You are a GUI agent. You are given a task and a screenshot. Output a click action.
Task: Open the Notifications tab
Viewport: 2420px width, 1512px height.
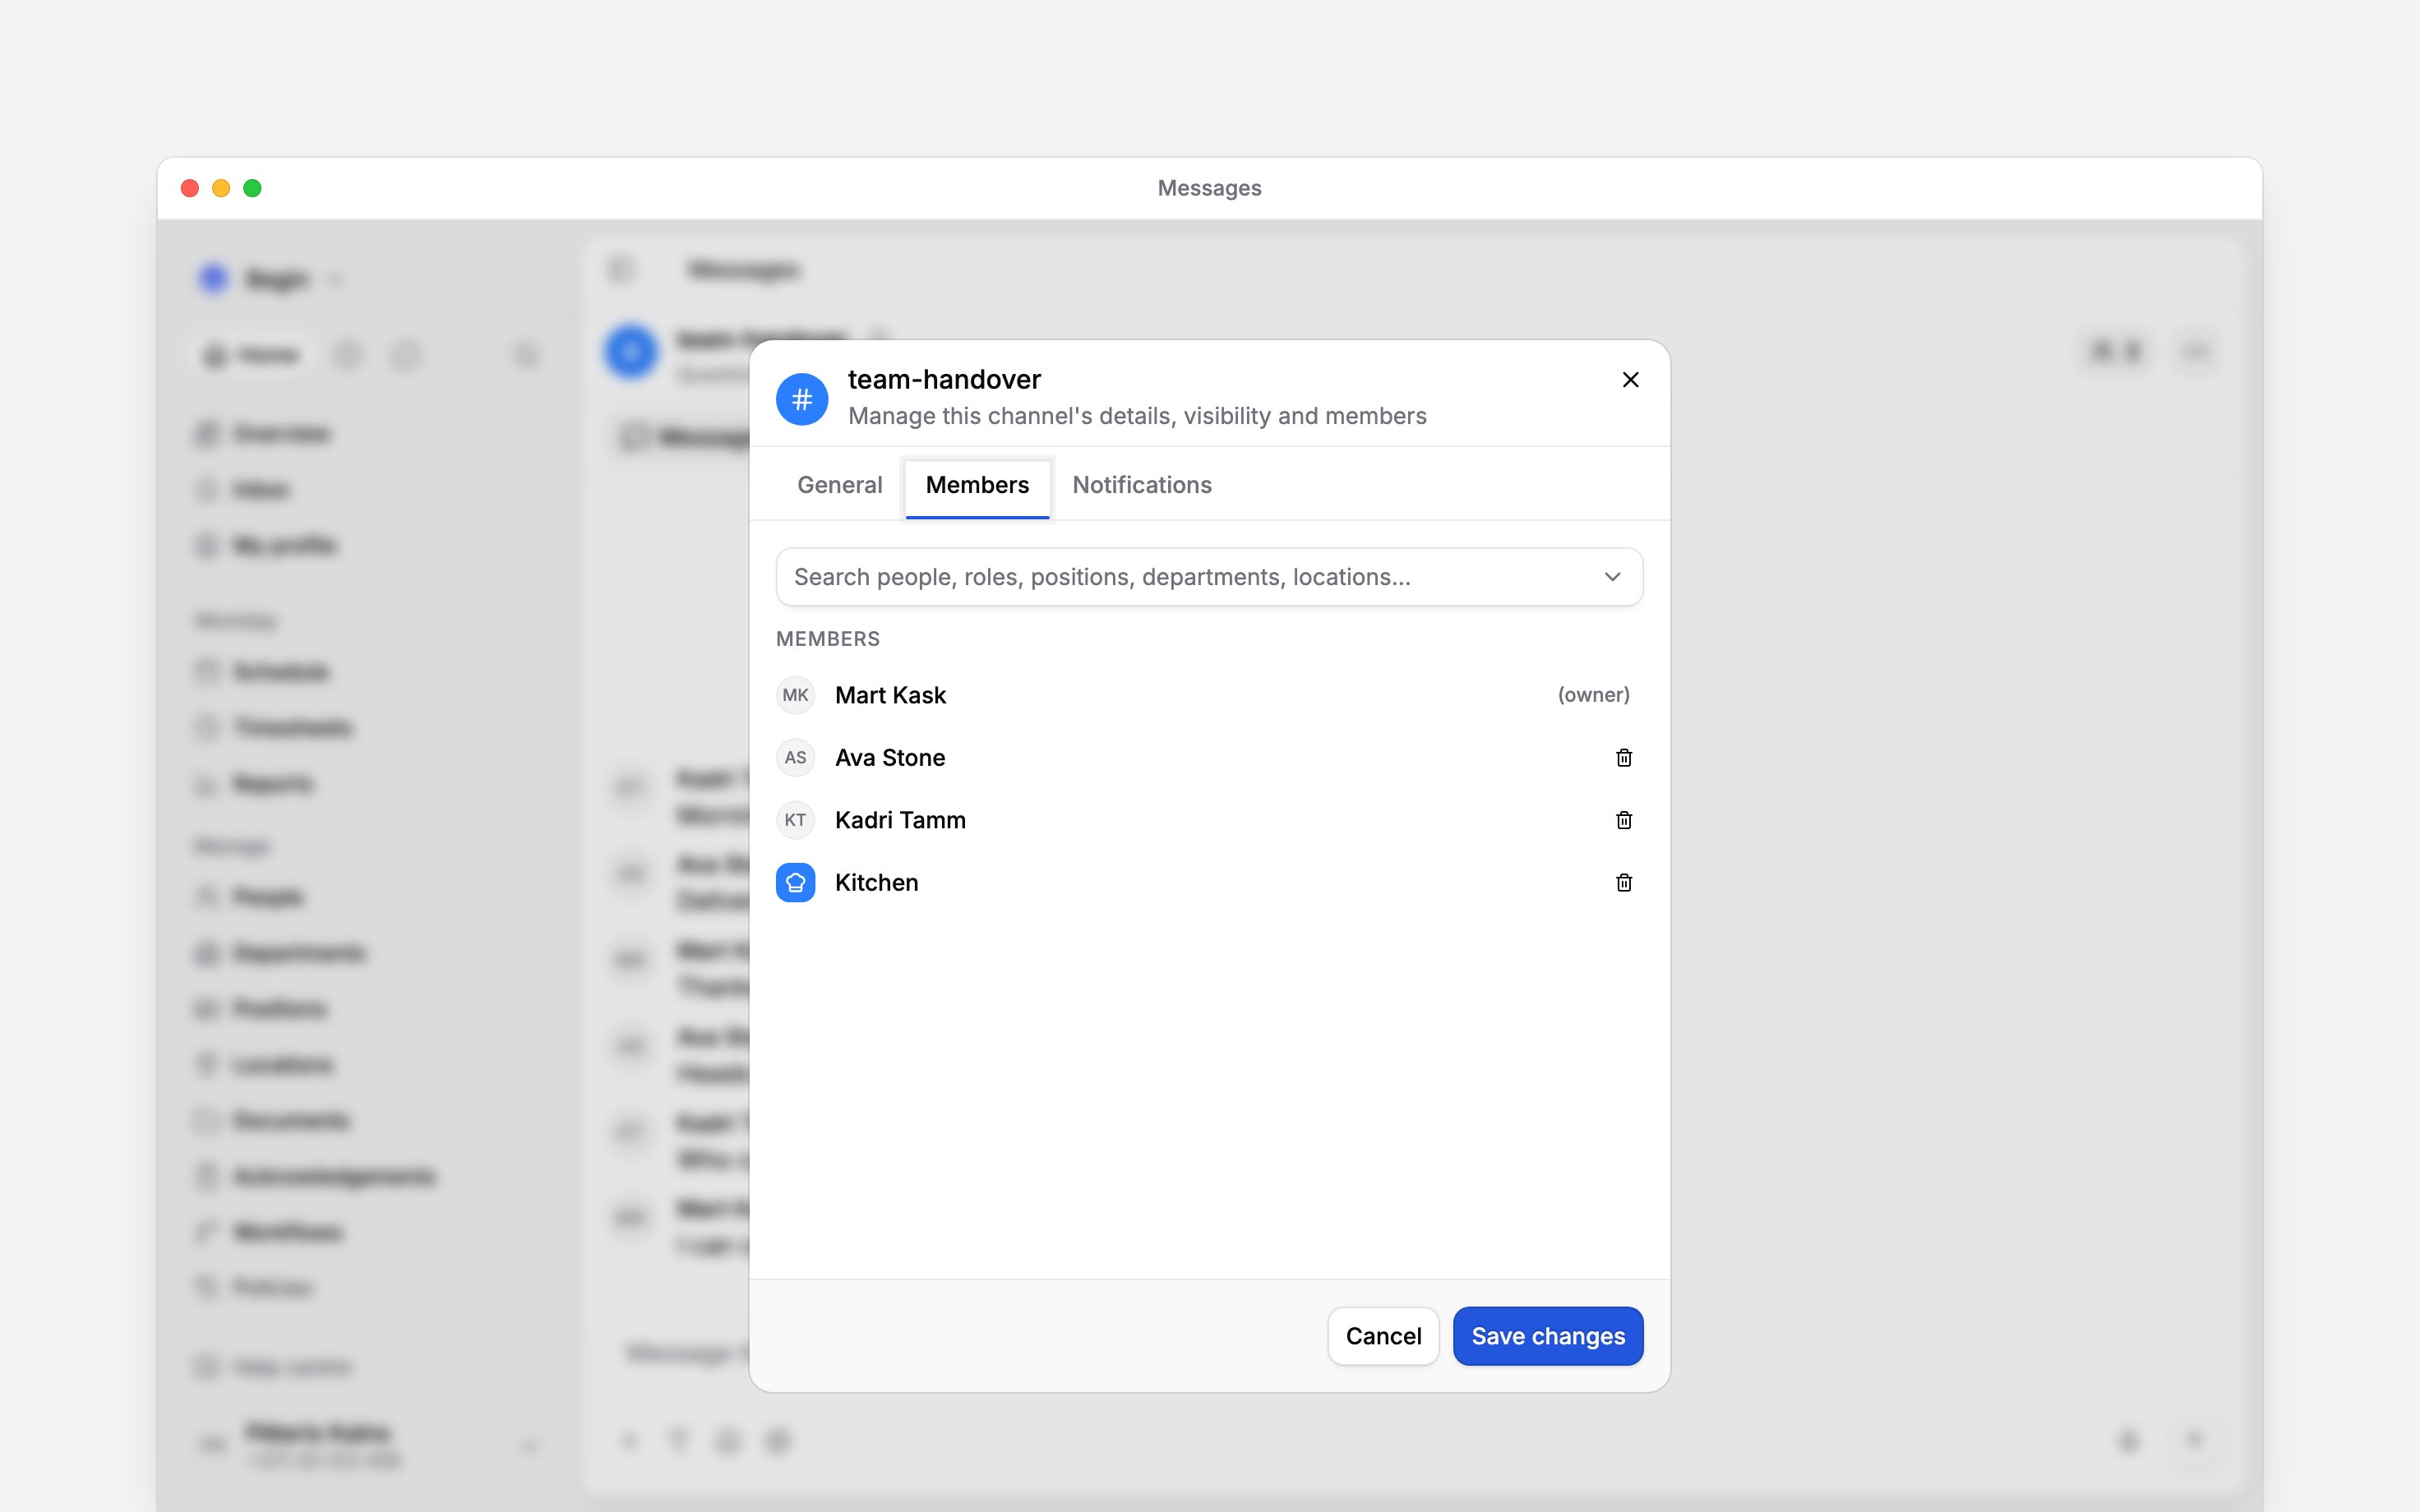[1142, 485]
